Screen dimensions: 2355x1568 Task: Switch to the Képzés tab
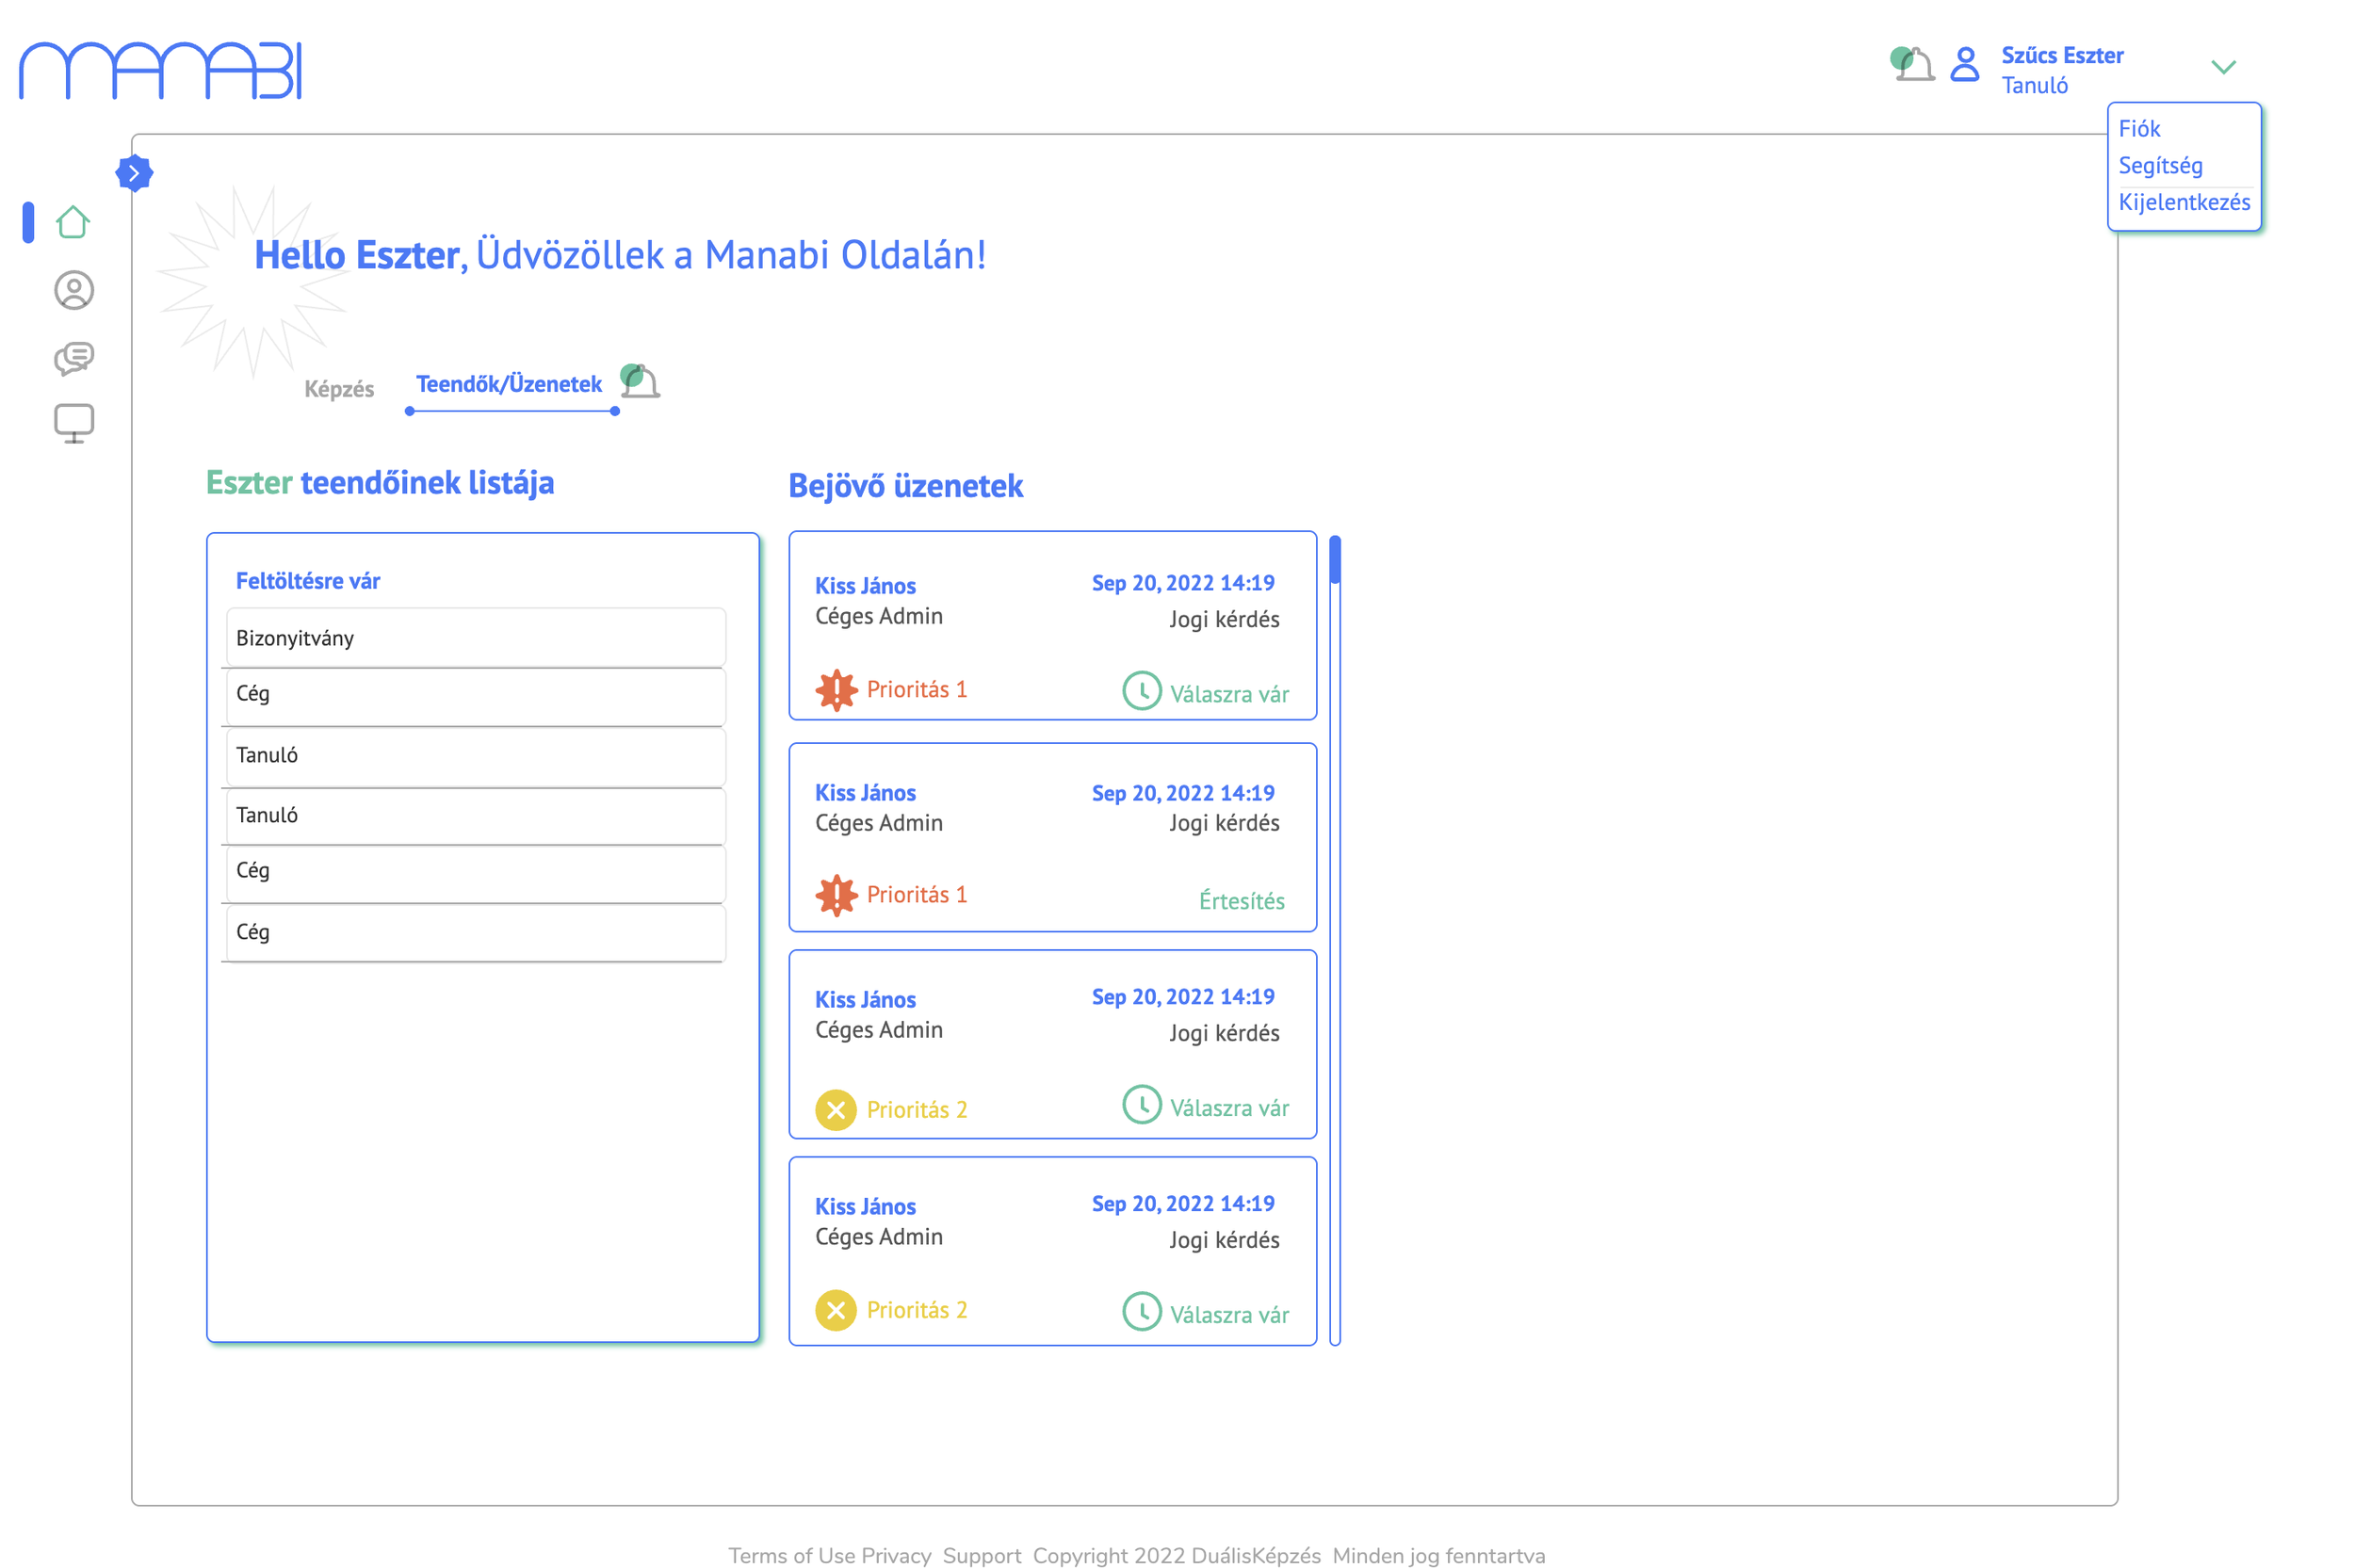[339, 389]
